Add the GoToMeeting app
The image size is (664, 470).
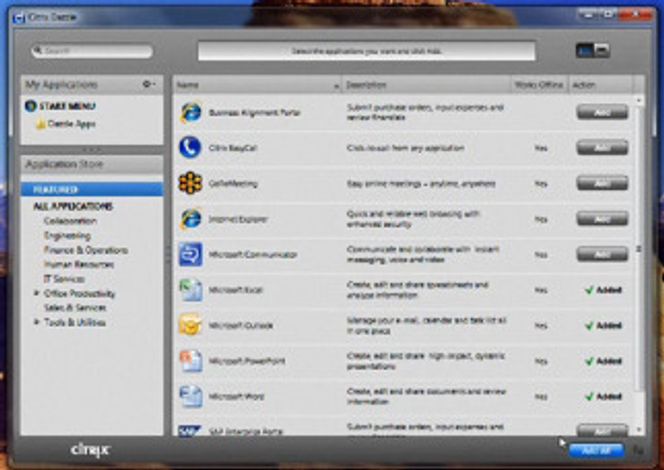pyautogui.click(x=602, y=183)
